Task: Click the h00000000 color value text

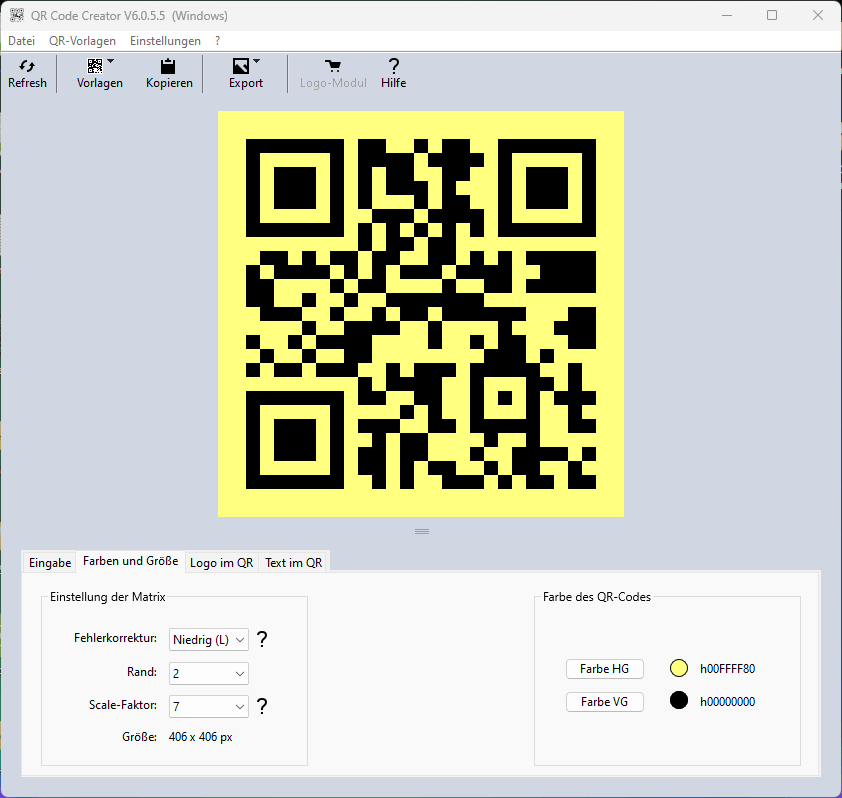Action: (728, 701)
